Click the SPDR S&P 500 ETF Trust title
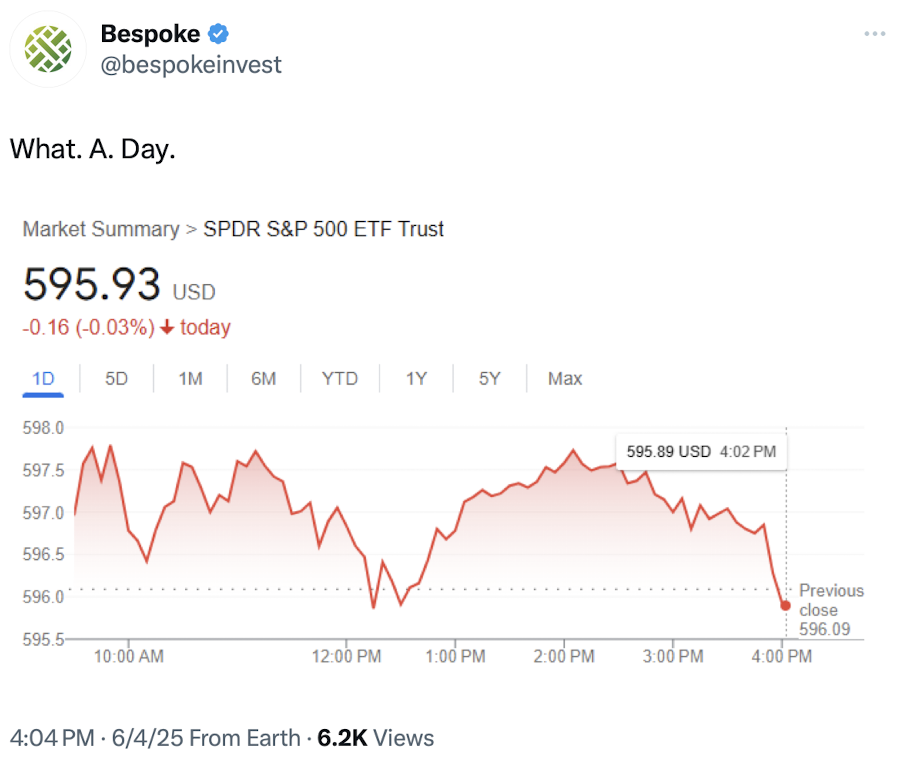 tap(323, 229)
